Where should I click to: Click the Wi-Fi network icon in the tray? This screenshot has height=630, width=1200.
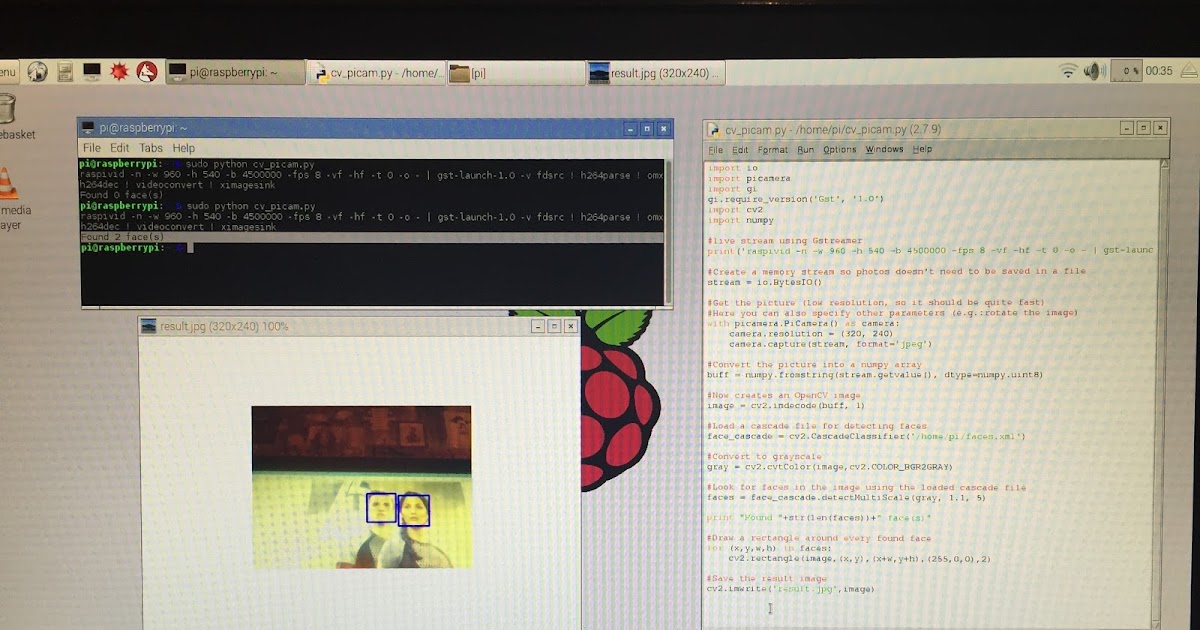(1068, 72)
